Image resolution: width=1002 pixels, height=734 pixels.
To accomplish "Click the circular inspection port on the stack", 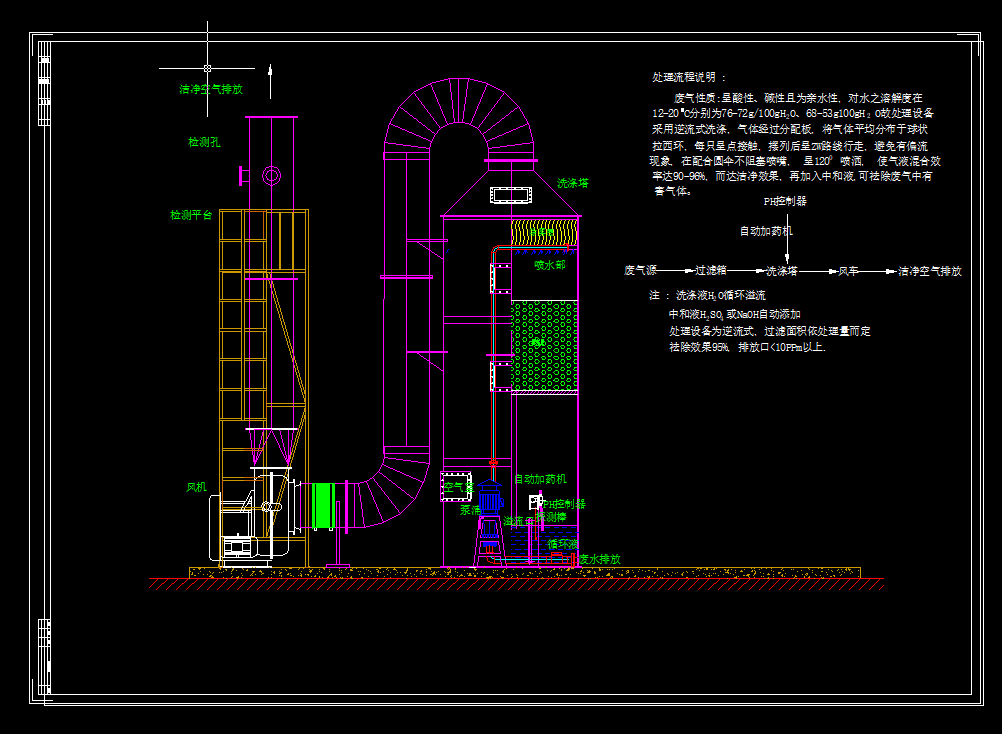I will tap(272, 175).
